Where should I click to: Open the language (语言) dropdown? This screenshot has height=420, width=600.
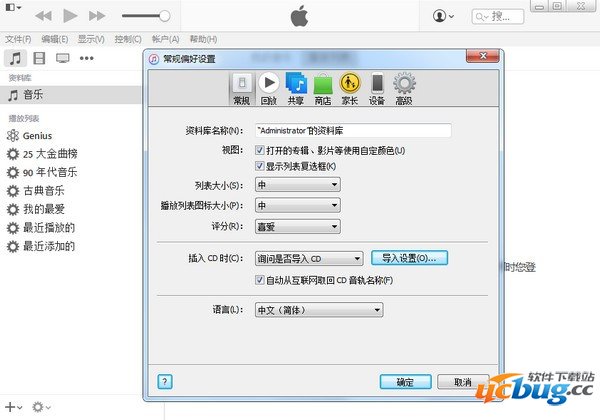click(319, 310)
